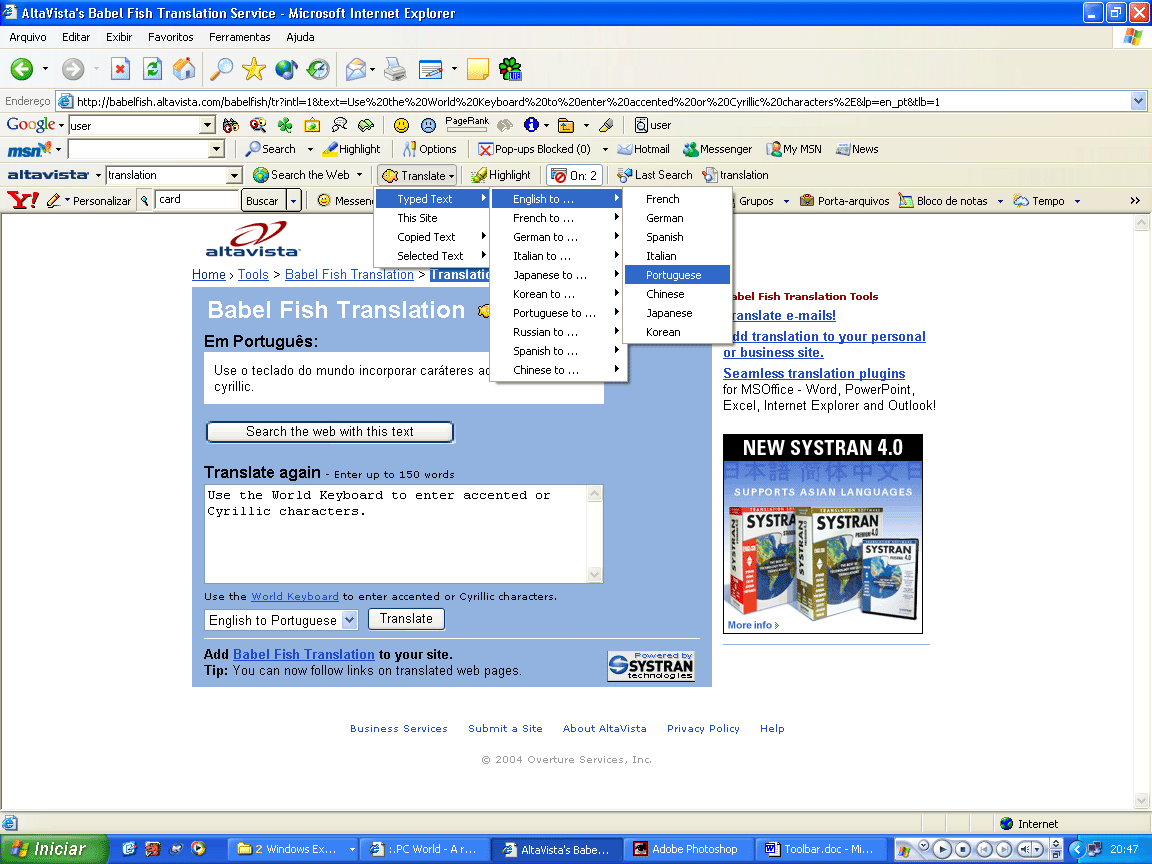Show more Yahoo toolbar items chevron
The image size is (1152, 864).
[1135, 201]
